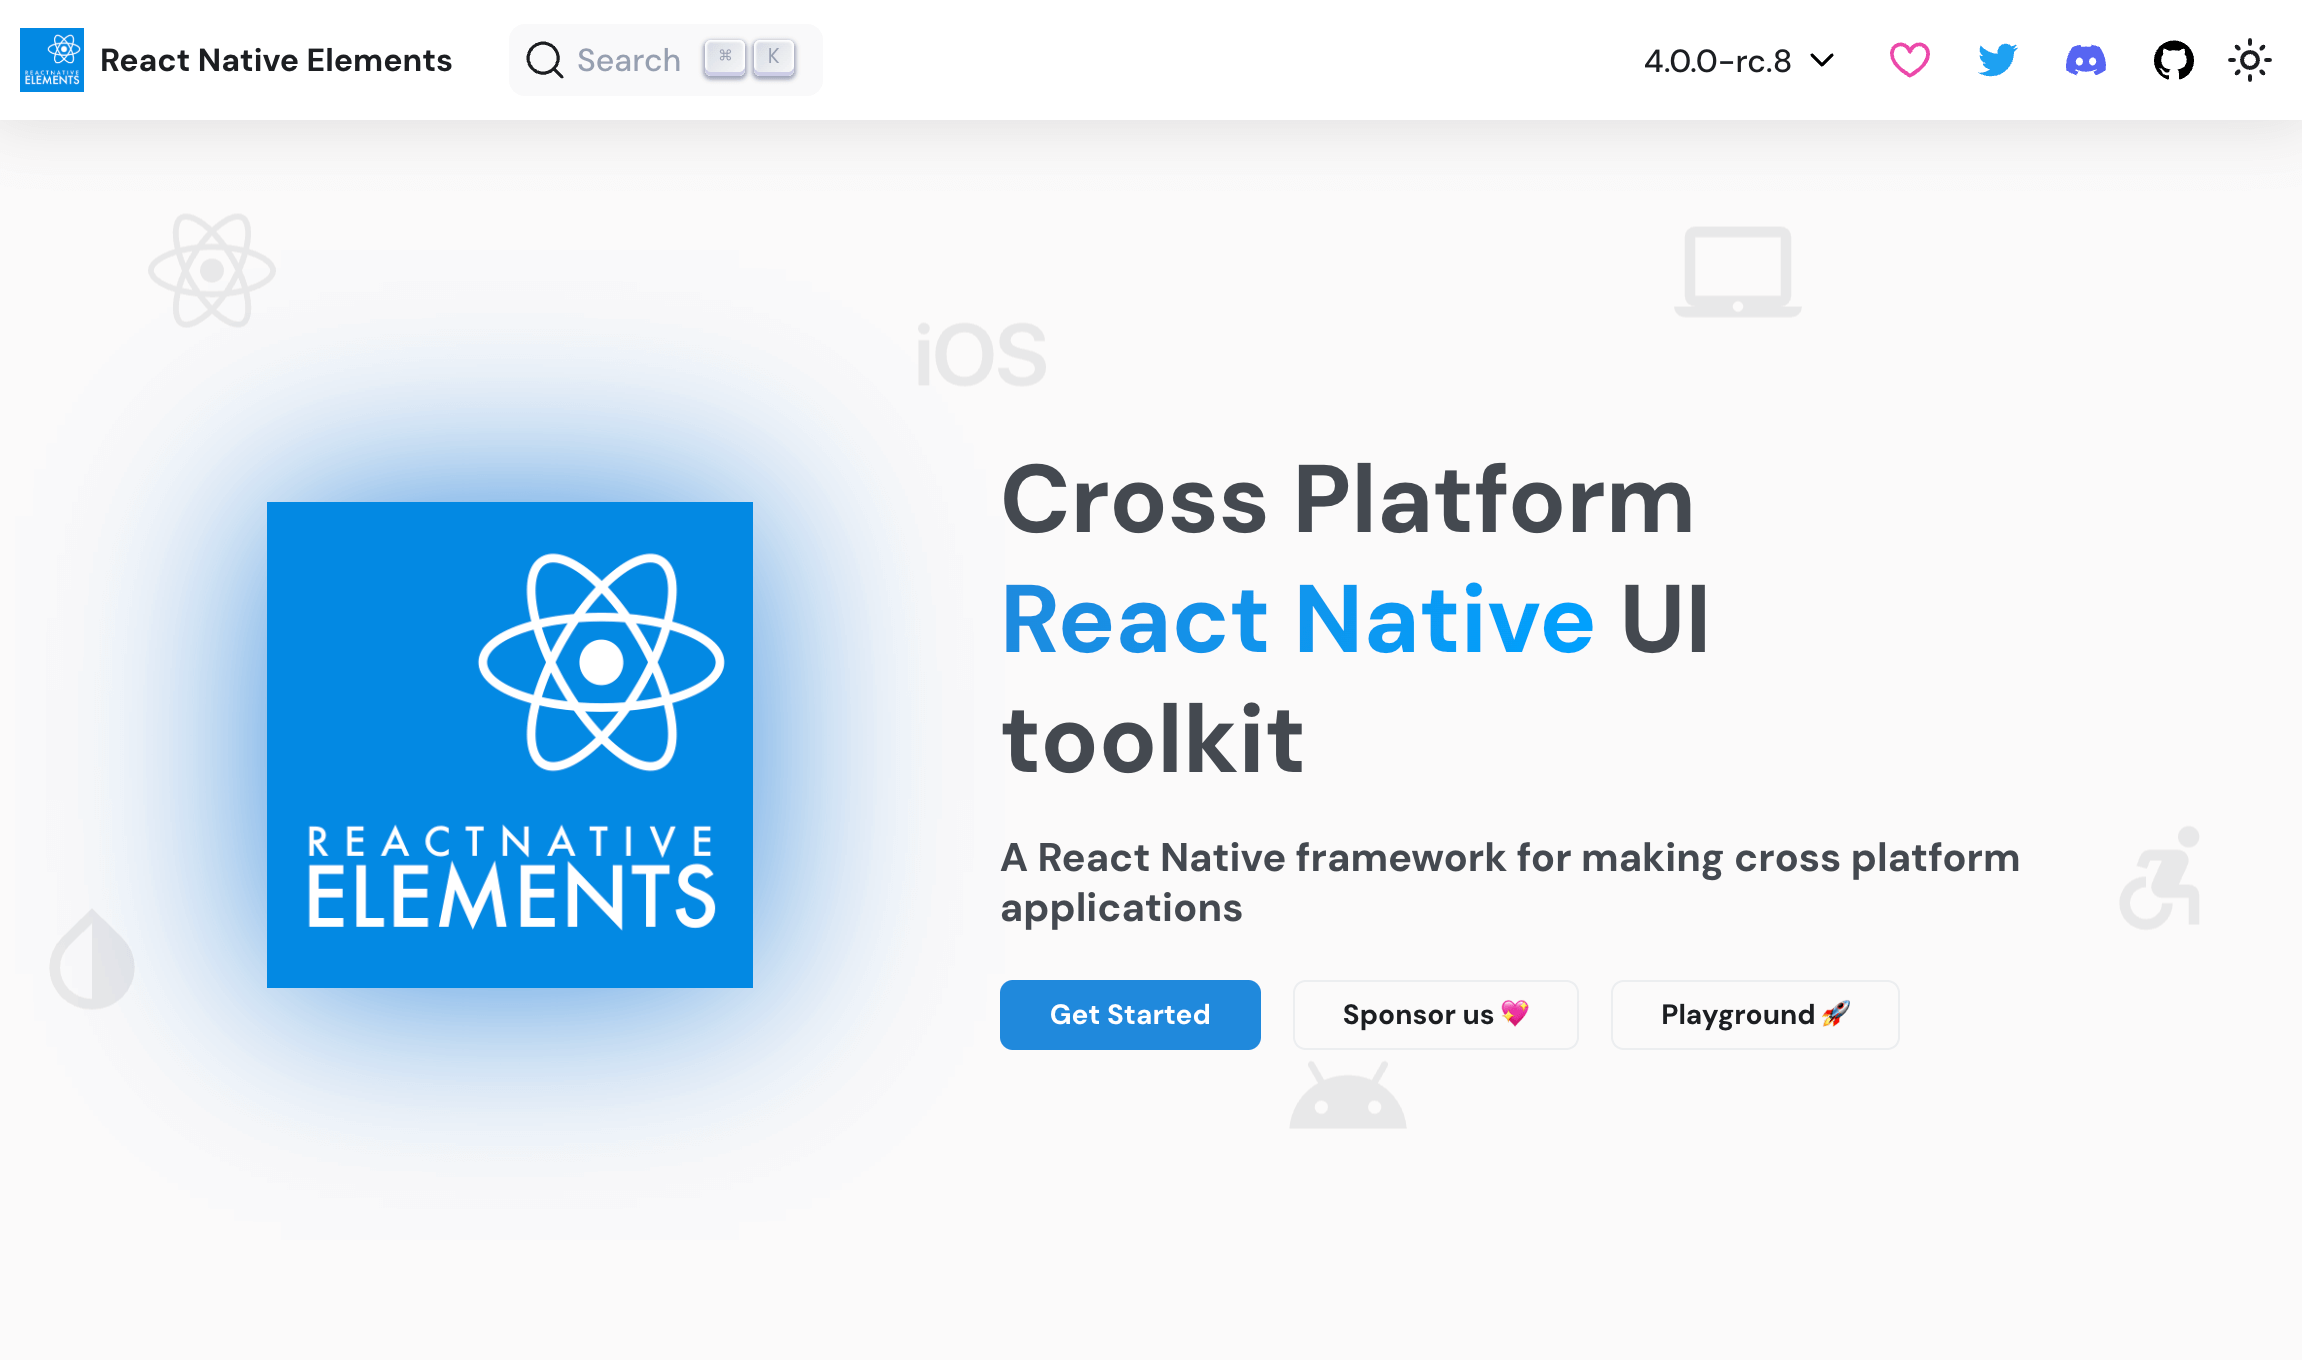Image resolution: width=2302 pixels, height=1360 pixels.
Task: Click the ⌘K shortcut badge
Action: [x=746, y=57]
